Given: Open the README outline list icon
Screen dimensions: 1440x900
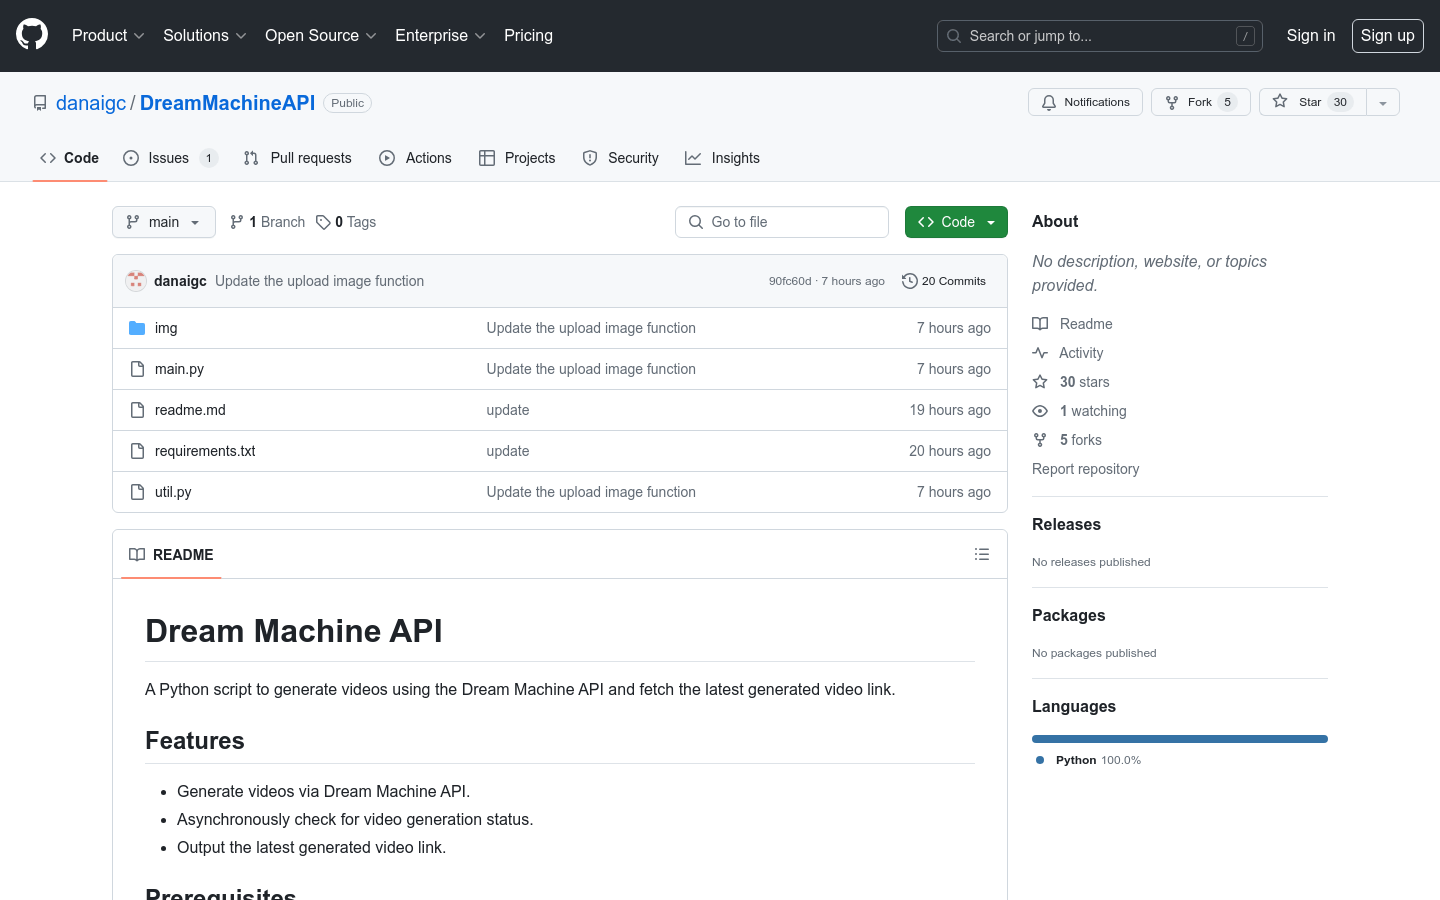Looking at the screenshot, I should (982, 554).
